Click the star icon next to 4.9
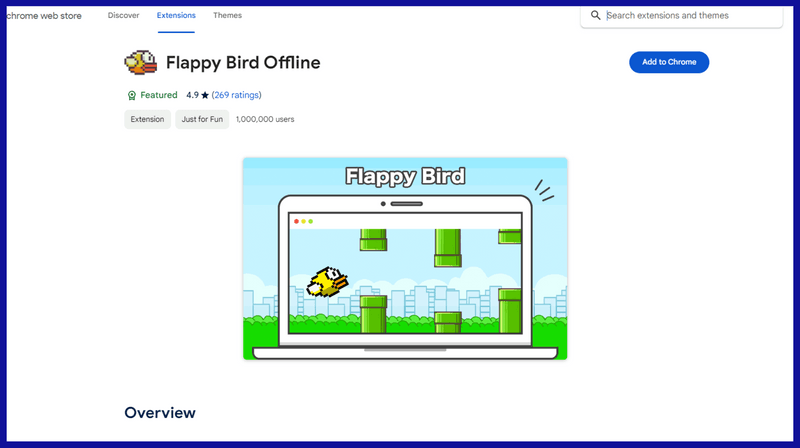This screenshot has width=800, height=448. [205, 95]
